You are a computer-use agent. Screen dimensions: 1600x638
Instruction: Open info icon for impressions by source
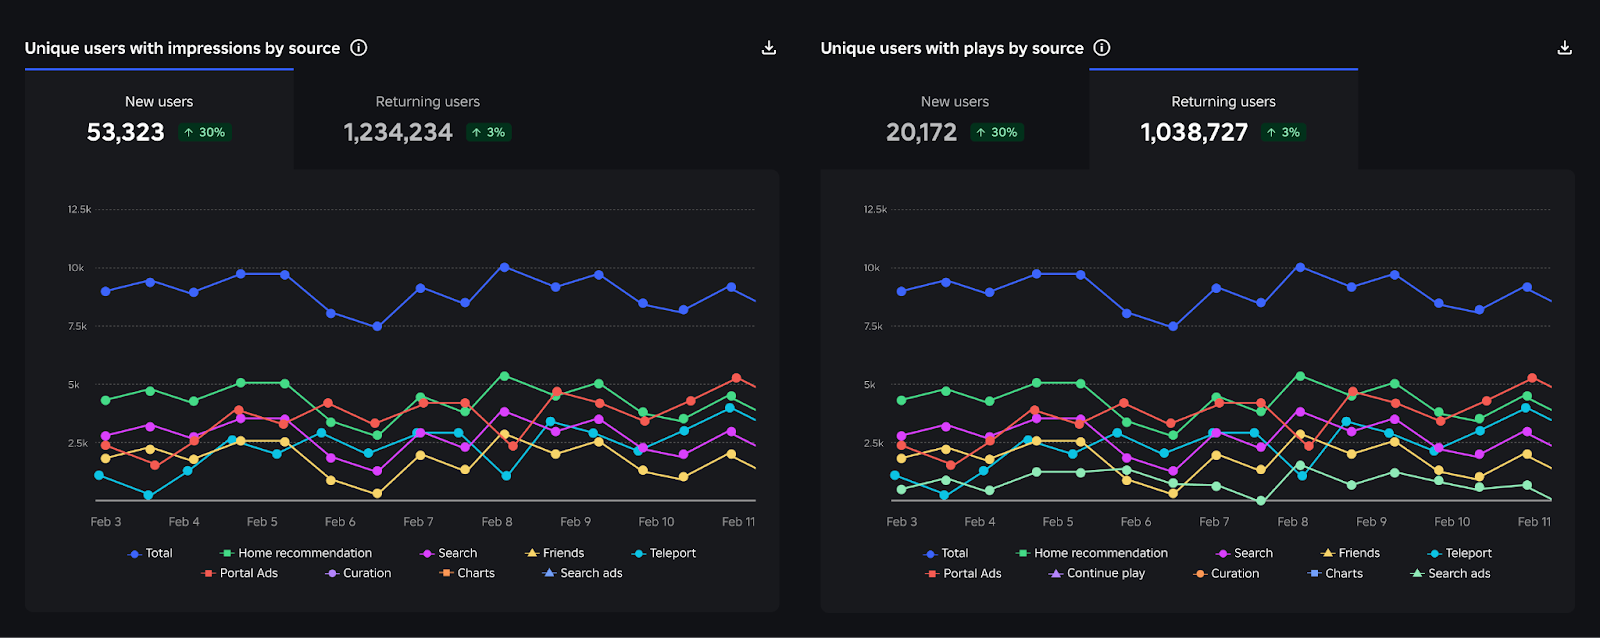point(359,48)
